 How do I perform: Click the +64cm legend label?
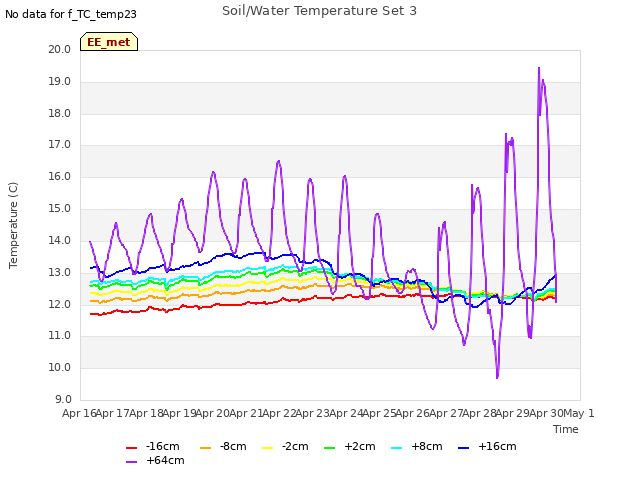click(x=165, y=460)
